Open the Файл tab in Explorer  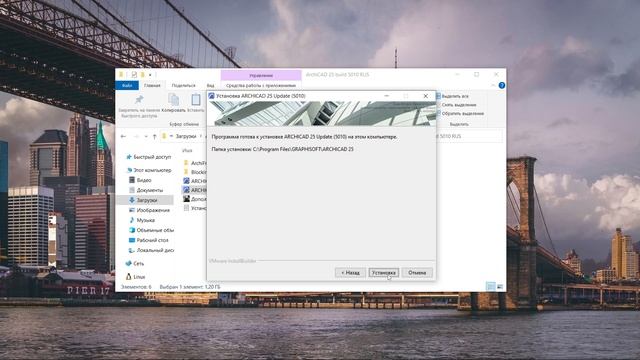[x=127, y=85]
